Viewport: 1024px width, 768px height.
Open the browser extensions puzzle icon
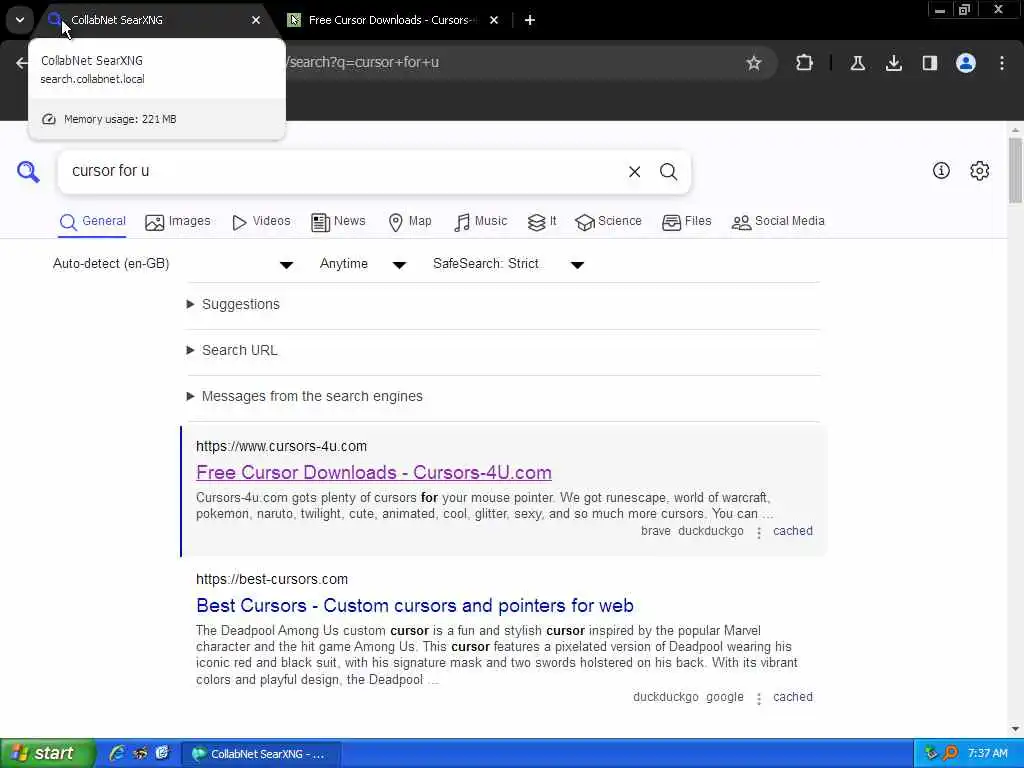coord(805,63)
